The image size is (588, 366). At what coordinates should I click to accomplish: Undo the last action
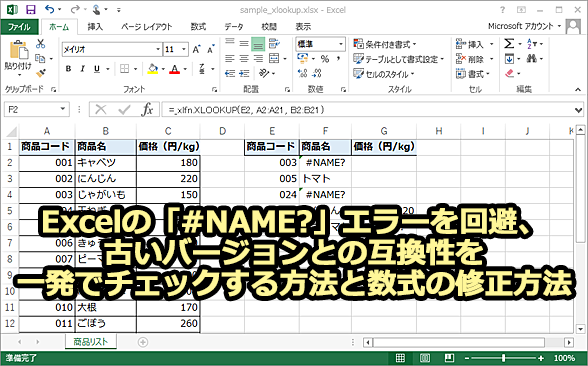(x=50, y=9)
